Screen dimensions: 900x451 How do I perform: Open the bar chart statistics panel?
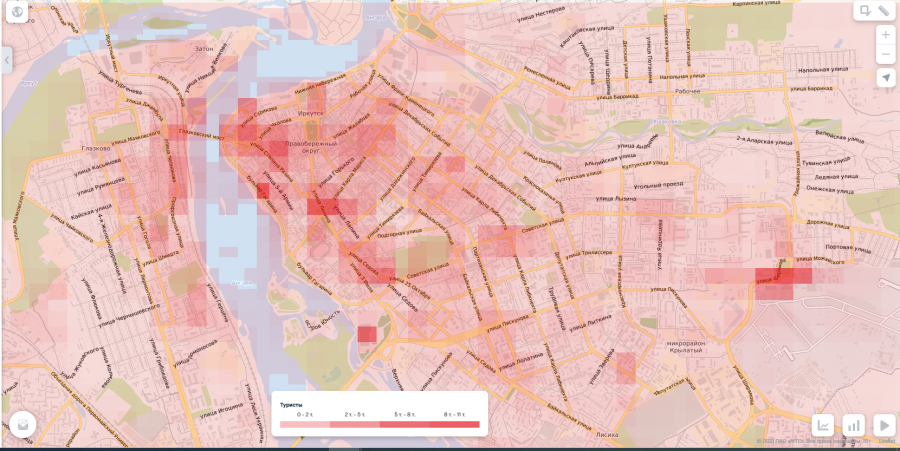pos(853,424)
